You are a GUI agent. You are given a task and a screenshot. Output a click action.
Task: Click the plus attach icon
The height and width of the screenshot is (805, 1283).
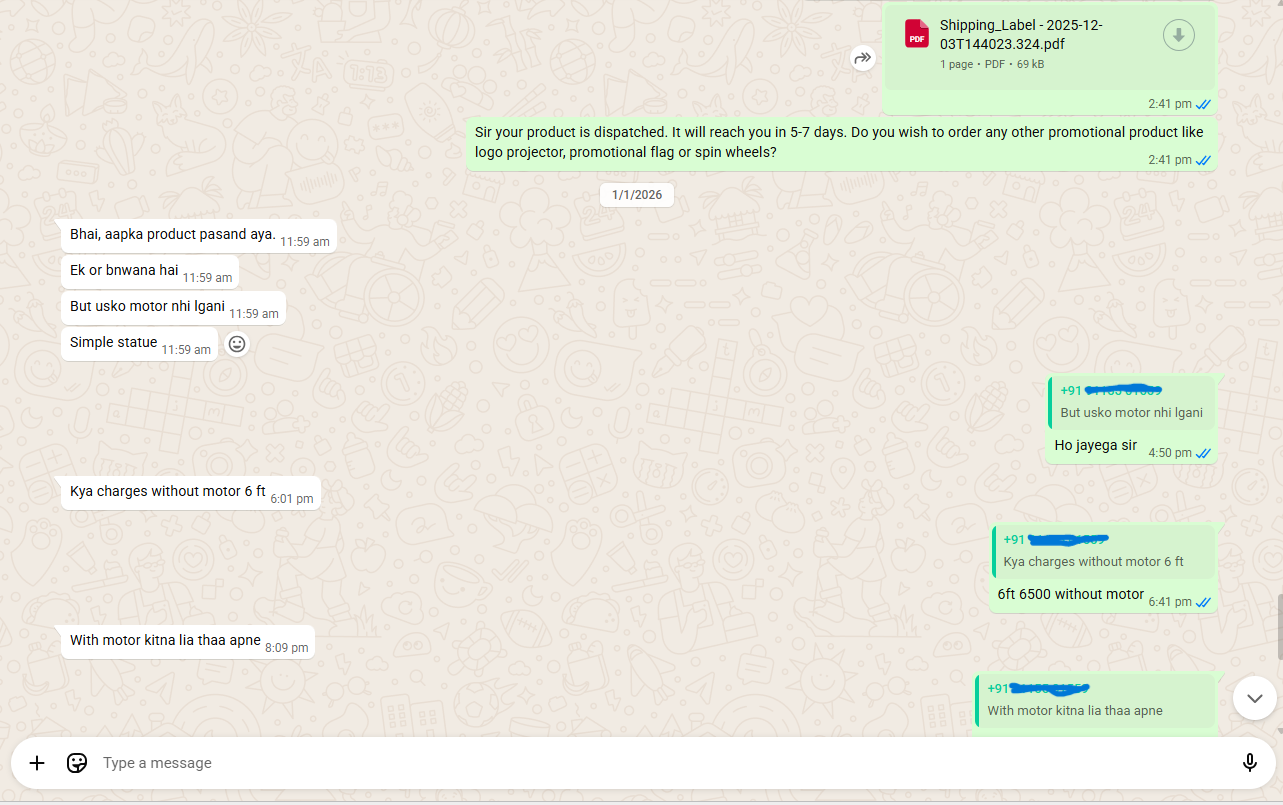[x=37, y=763]
